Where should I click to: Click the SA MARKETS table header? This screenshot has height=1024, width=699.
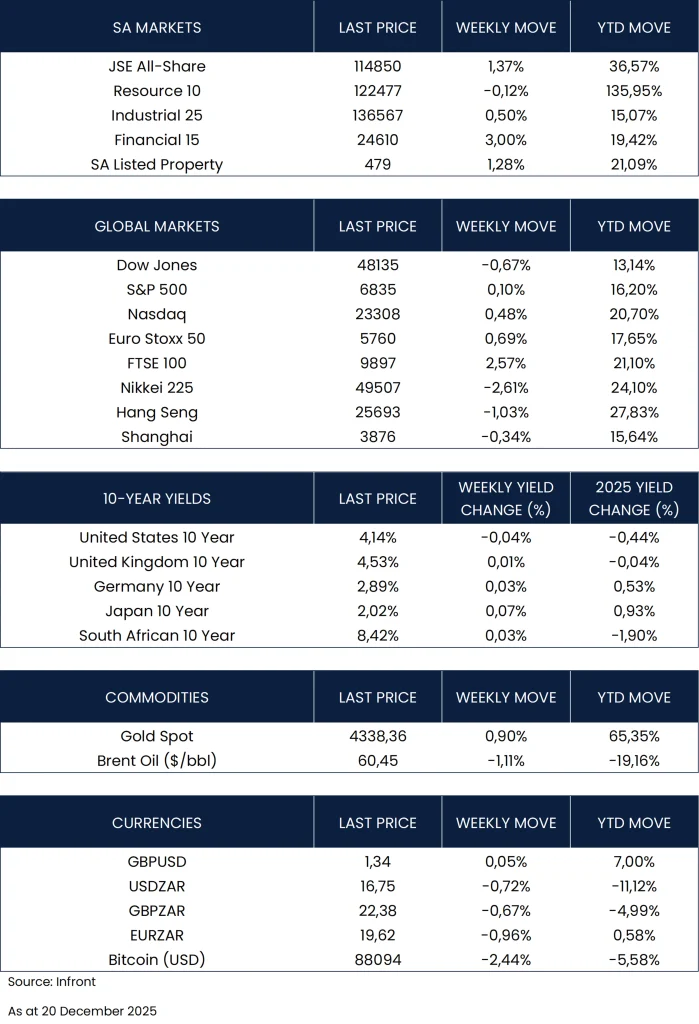click(x=156, y=28)
